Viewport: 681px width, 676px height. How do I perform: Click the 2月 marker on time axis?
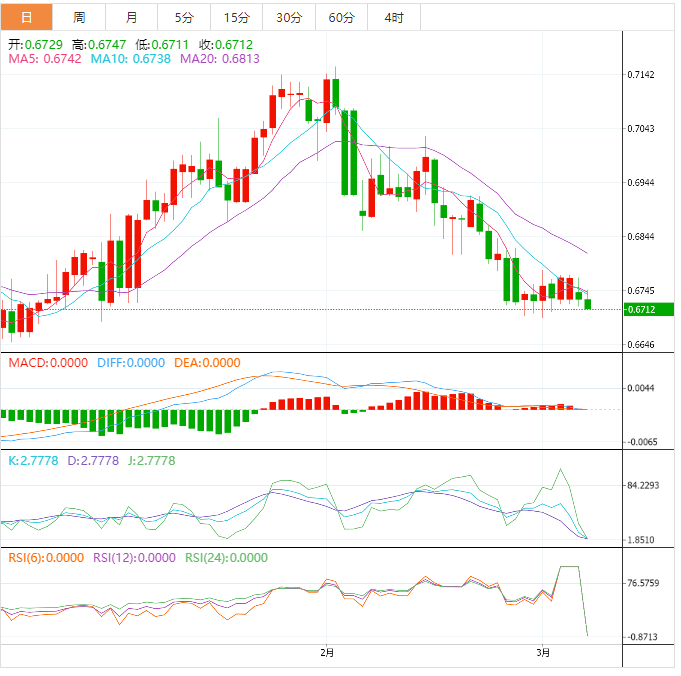click(327, 653)
